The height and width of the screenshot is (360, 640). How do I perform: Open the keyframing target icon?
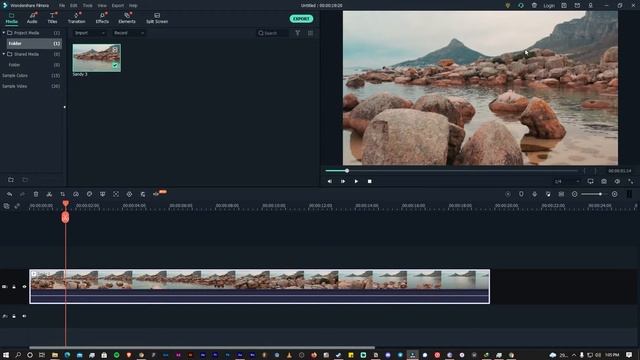pyautogui.click(x=129, y=194)
